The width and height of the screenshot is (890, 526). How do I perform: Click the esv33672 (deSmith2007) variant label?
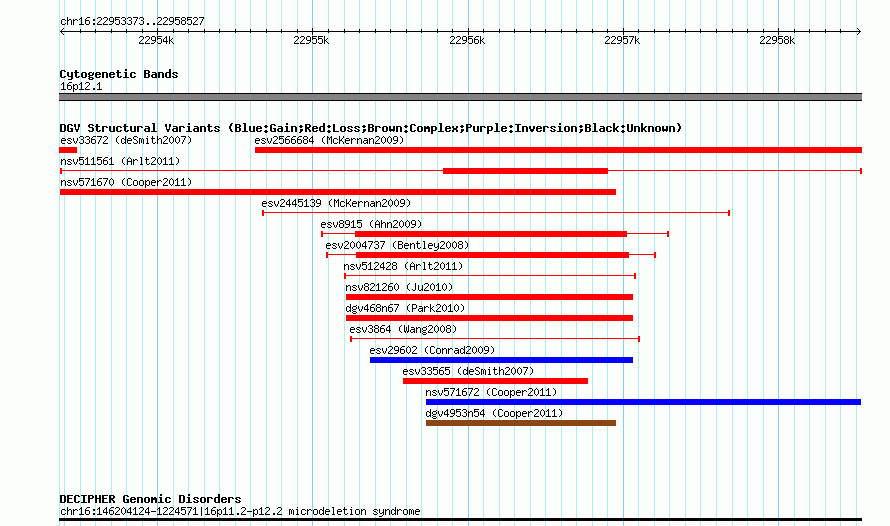126,140
